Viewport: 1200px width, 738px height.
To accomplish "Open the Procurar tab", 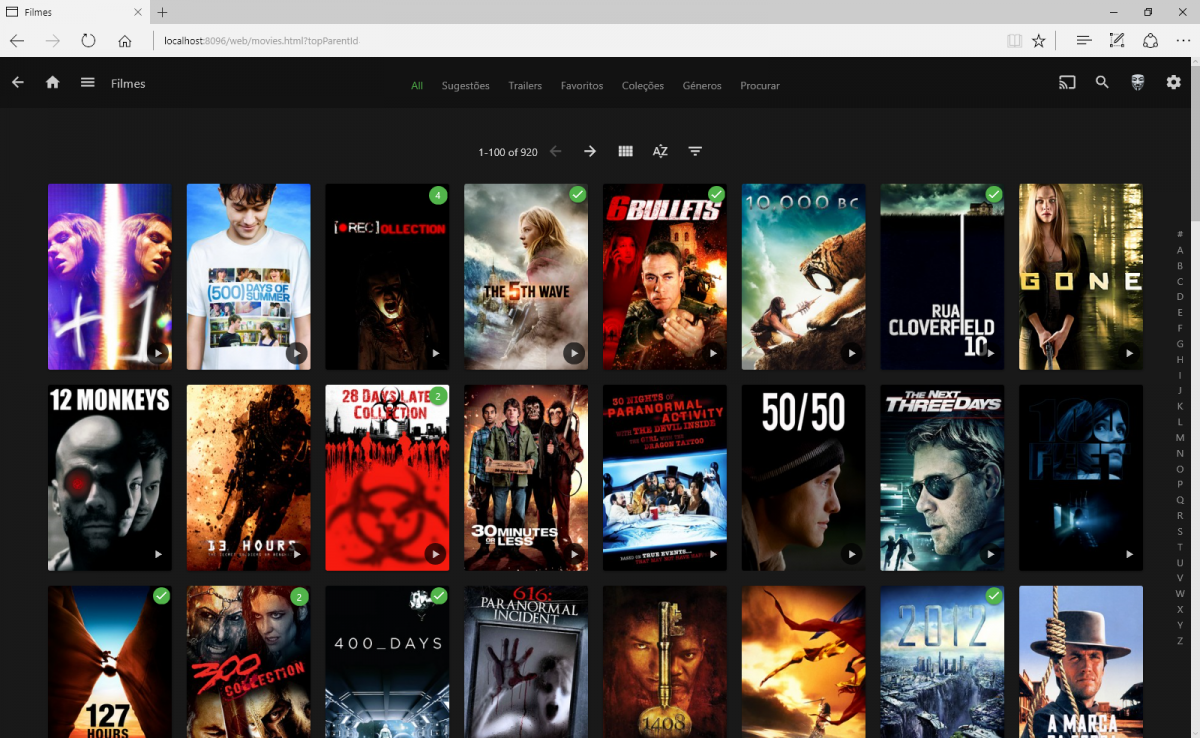I will pos(760,86).
